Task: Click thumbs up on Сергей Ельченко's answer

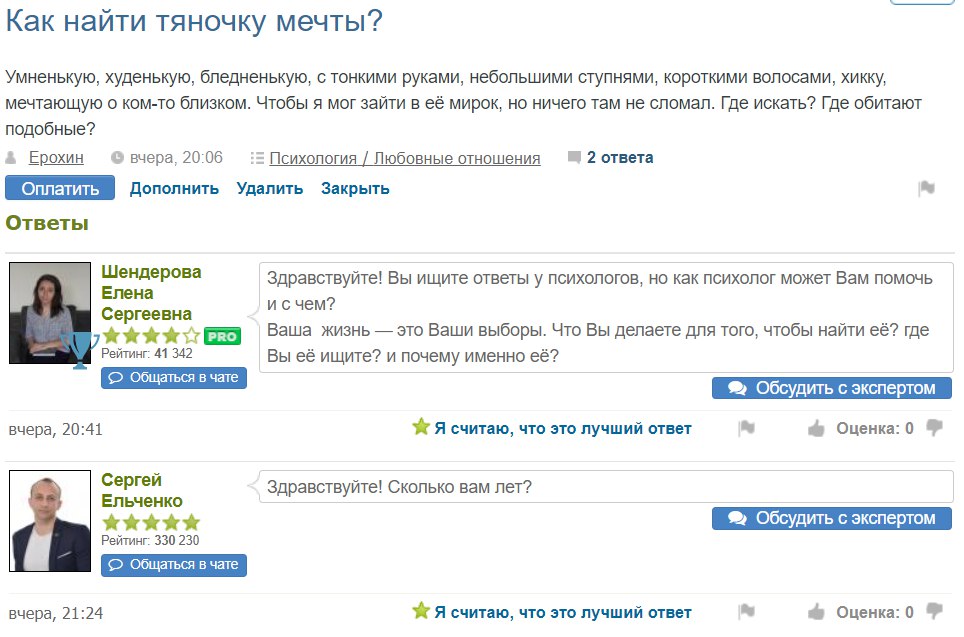Action: pos(816,612)
